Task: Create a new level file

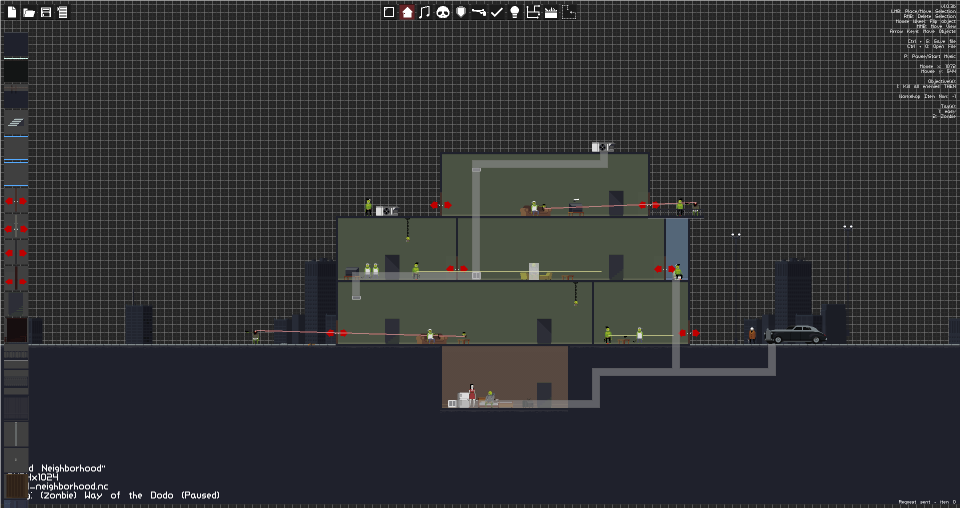Action: pos(12,12)
